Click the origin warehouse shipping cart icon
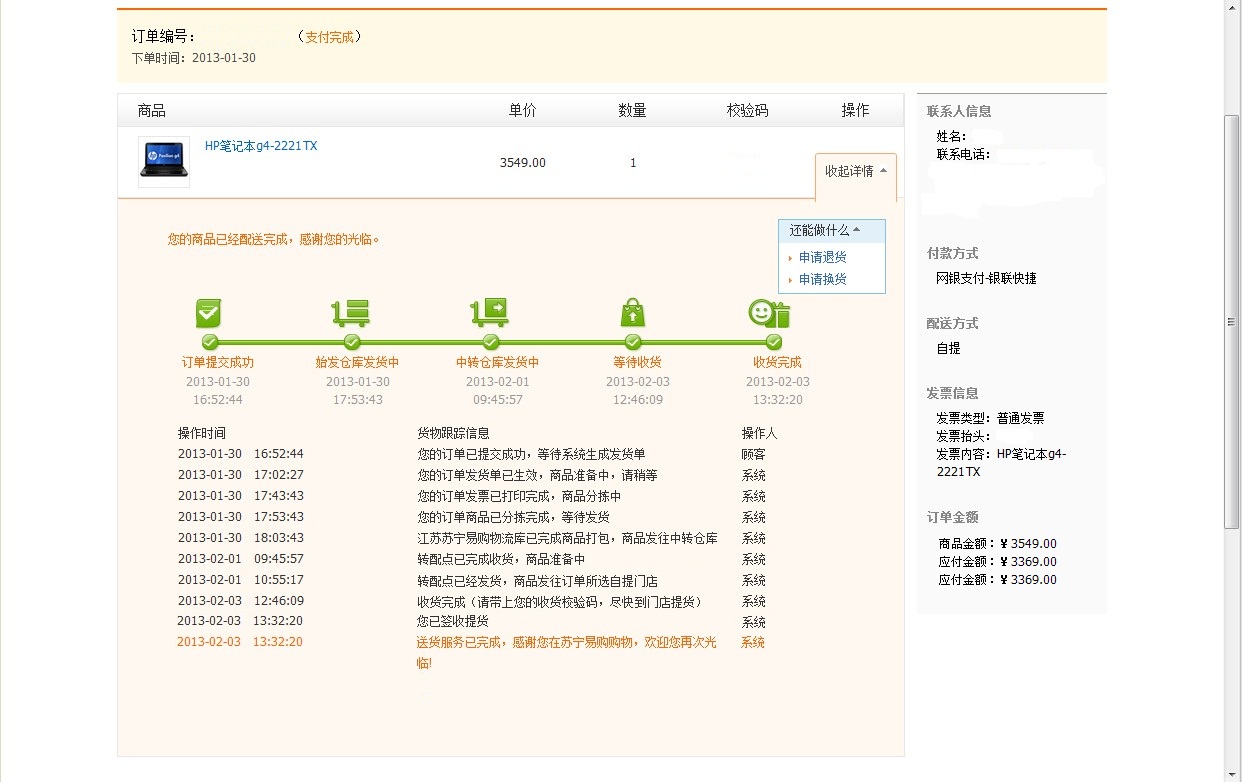Image resolution: width=1242 pixels, height=782 pixels. 351,313
